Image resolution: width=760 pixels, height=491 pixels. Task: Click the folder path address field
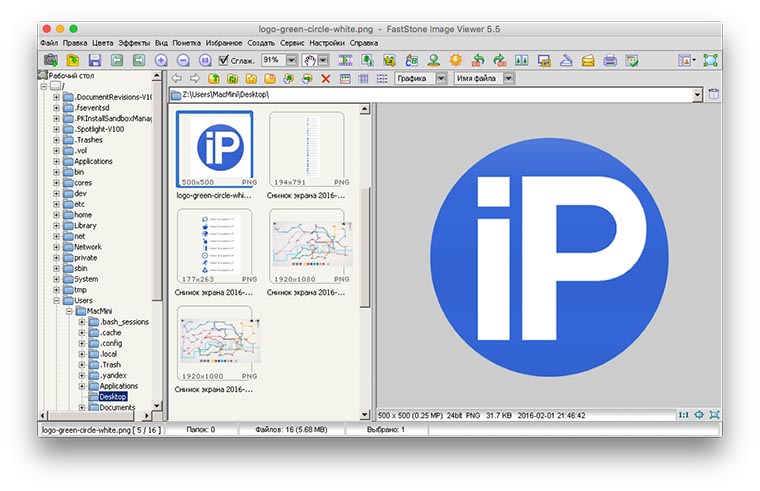[x=435, y=95]
